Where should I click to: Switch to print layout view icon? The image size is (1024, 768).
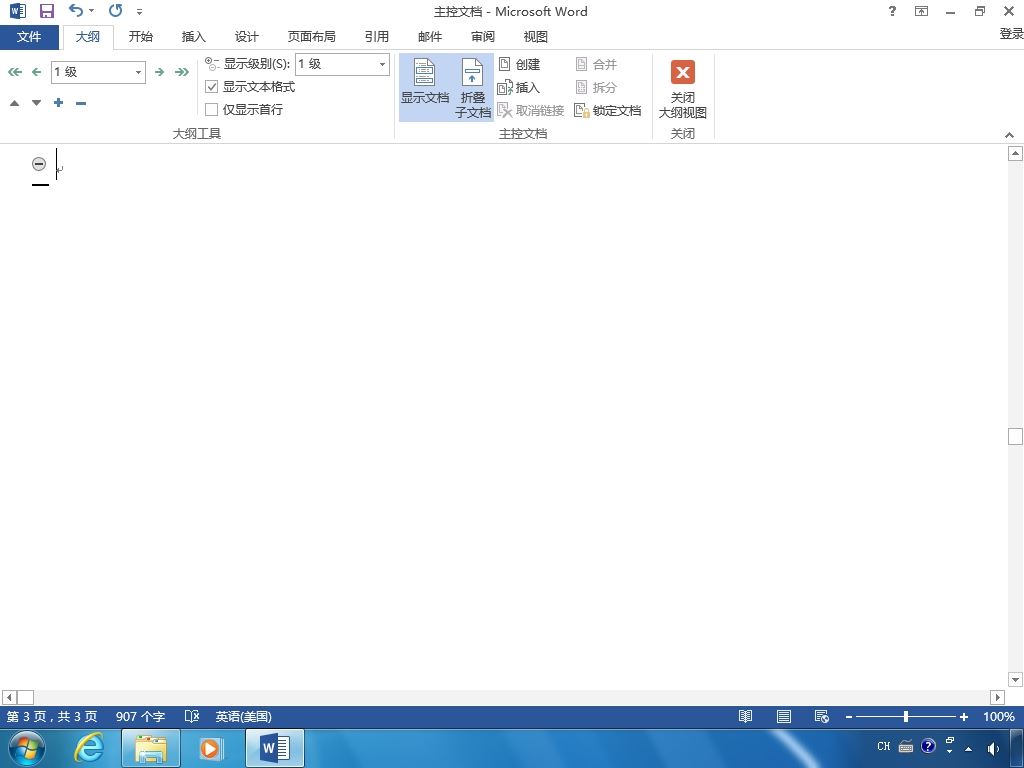(x=784, y=716)
